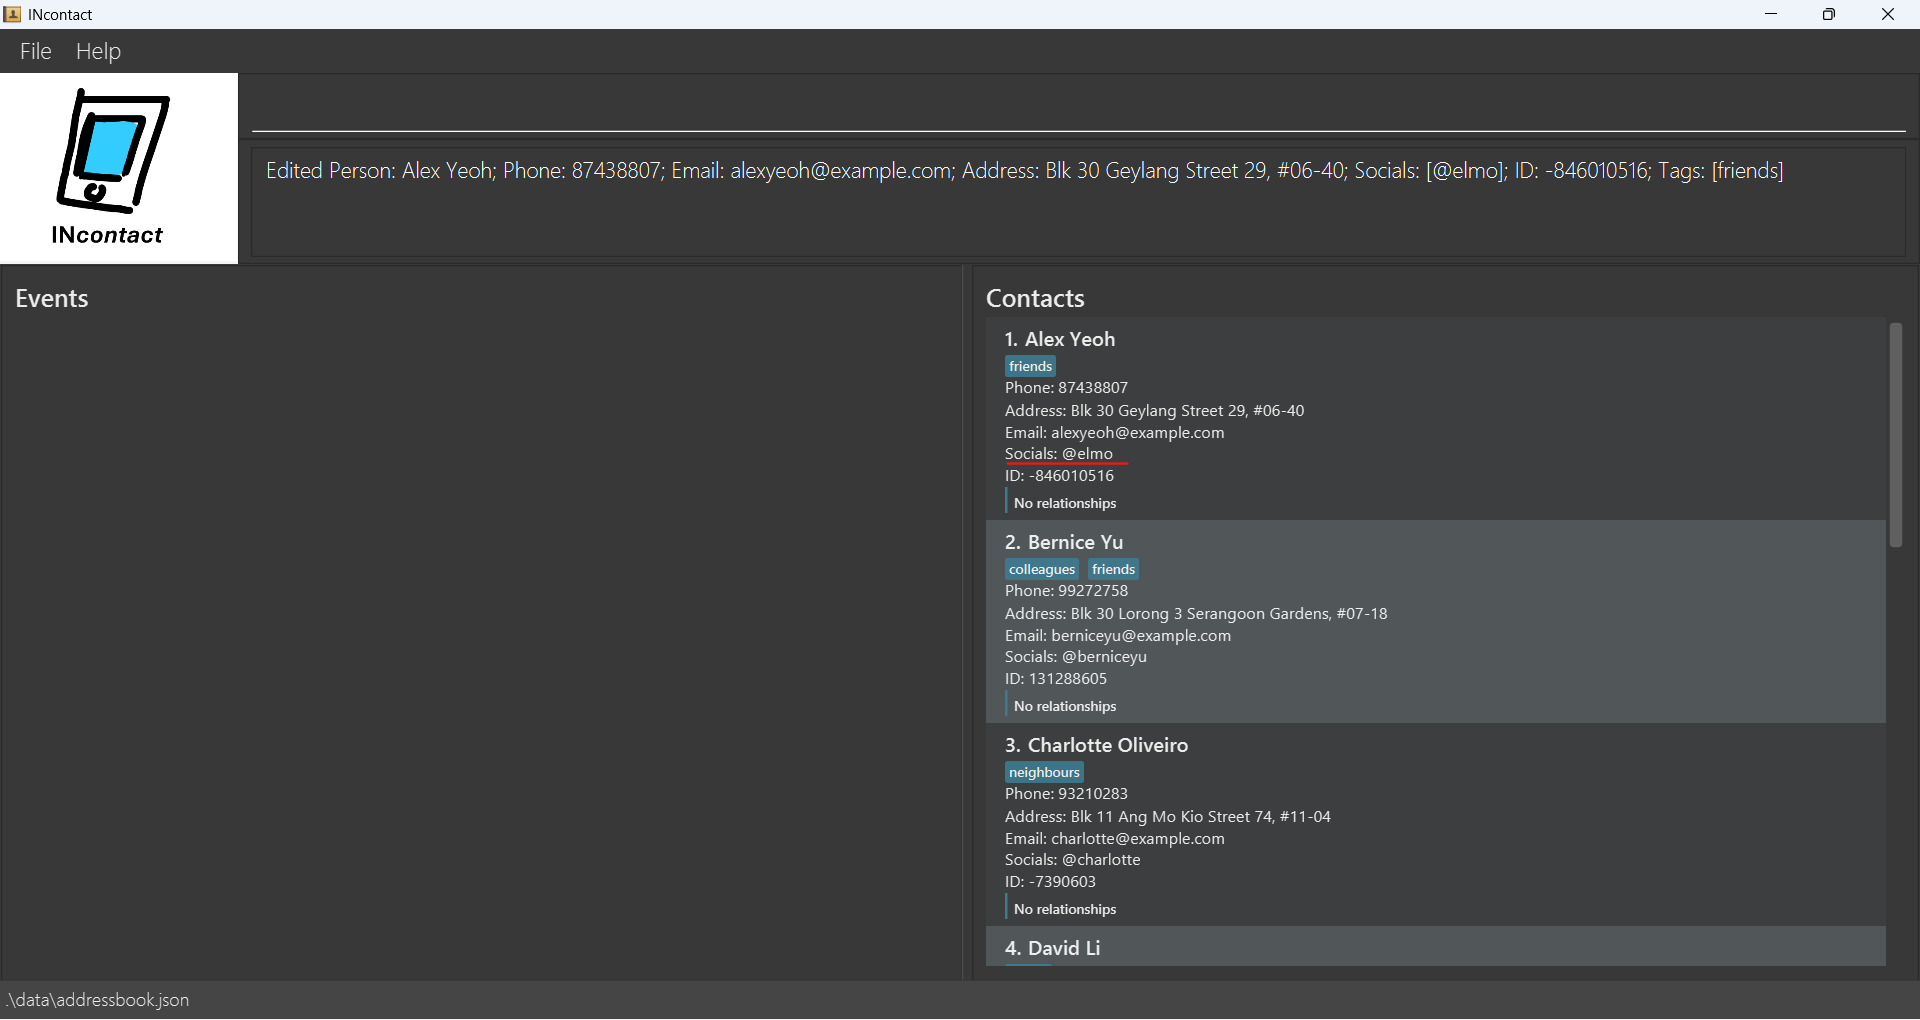
Task: Click the friends tag on Alex Yeoh
Action: pyautogui.click(x=1030, y=366)
